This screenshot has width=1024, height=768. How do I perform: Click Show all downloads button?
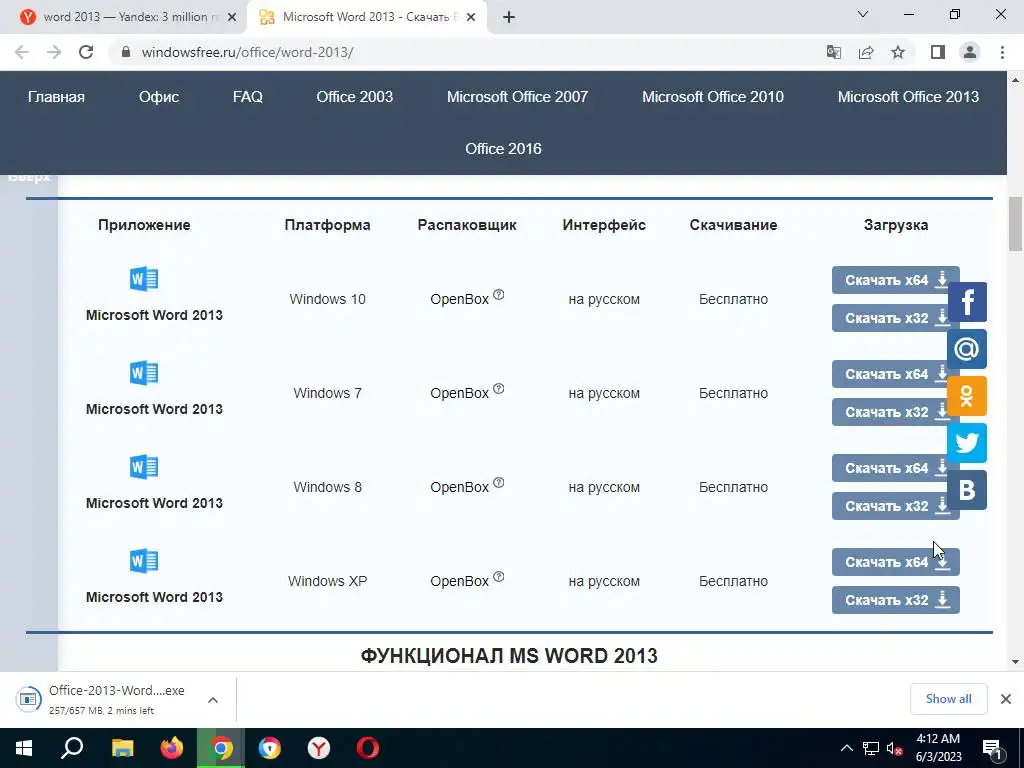(948, 699)
